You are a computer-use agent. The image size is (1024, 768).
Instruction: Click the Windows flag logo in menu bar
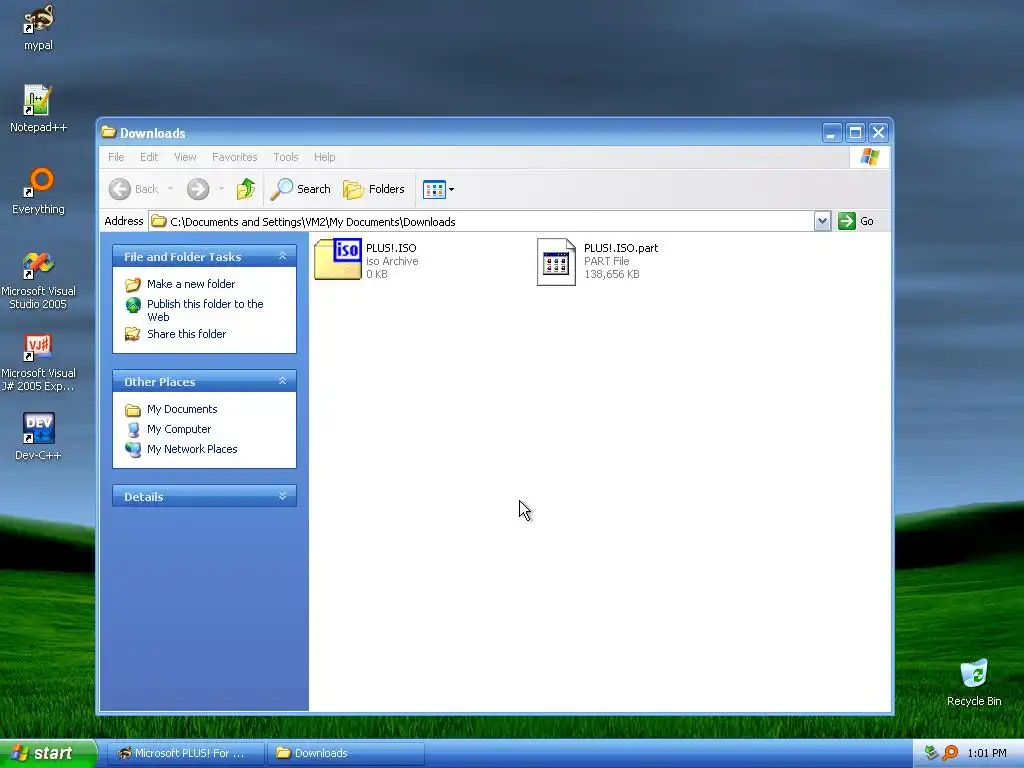pyautogui.click(x=870, y=157)
